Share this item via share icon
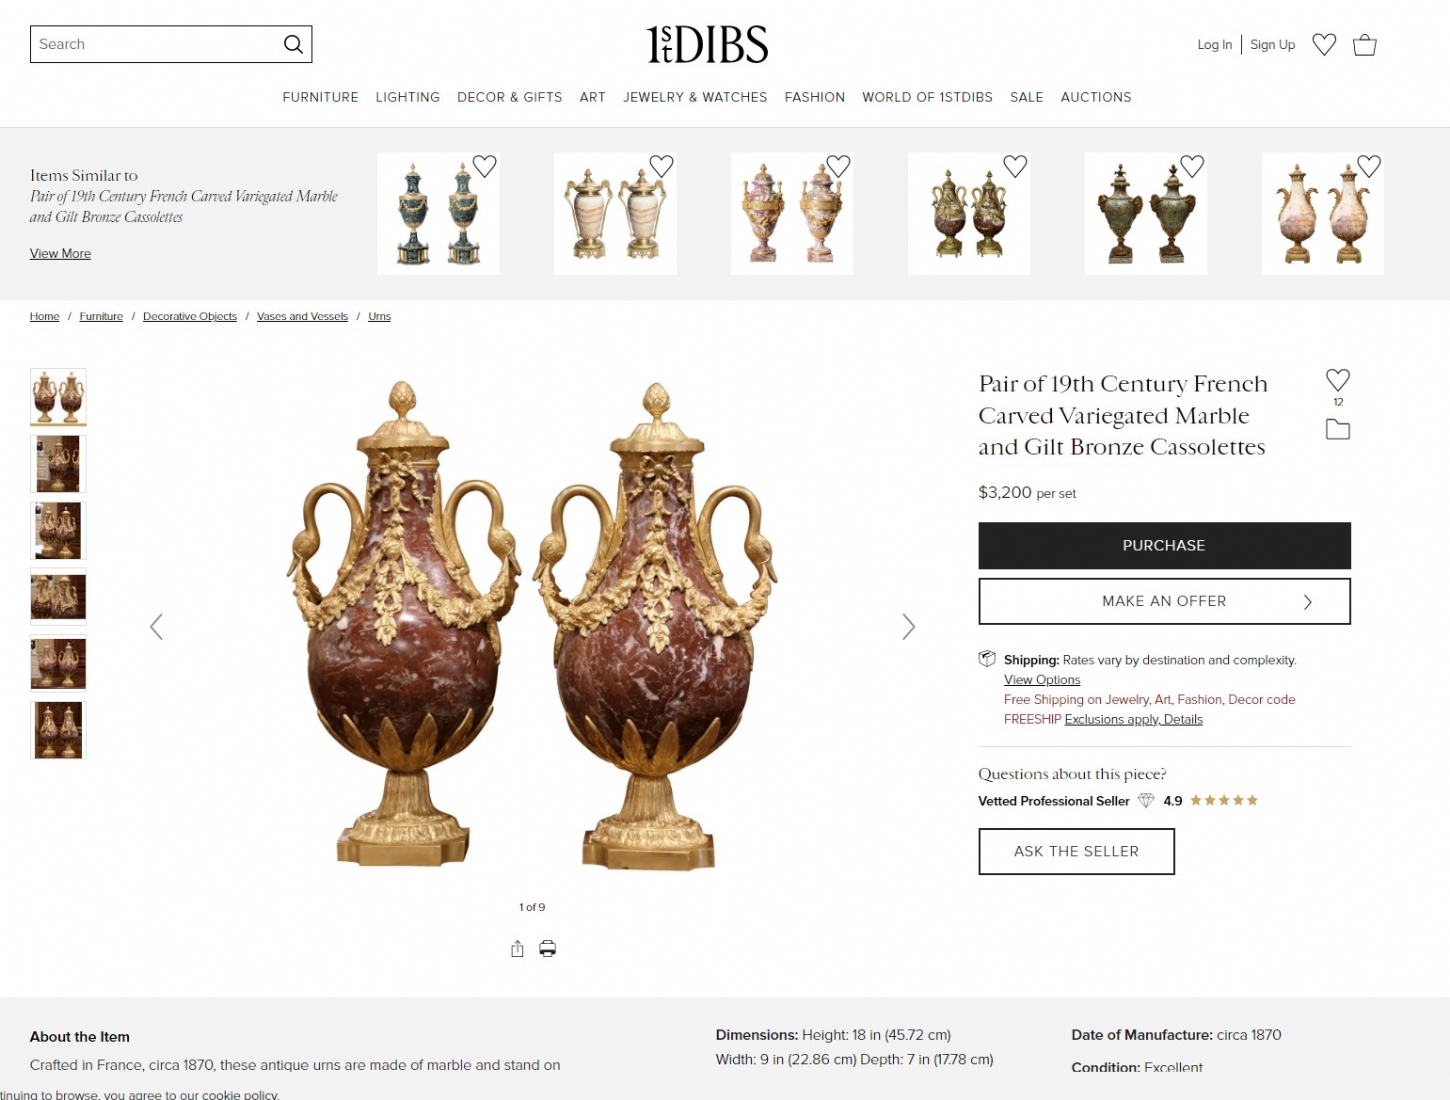This screenshot has width=1450, height=1100. pos(517,949)
